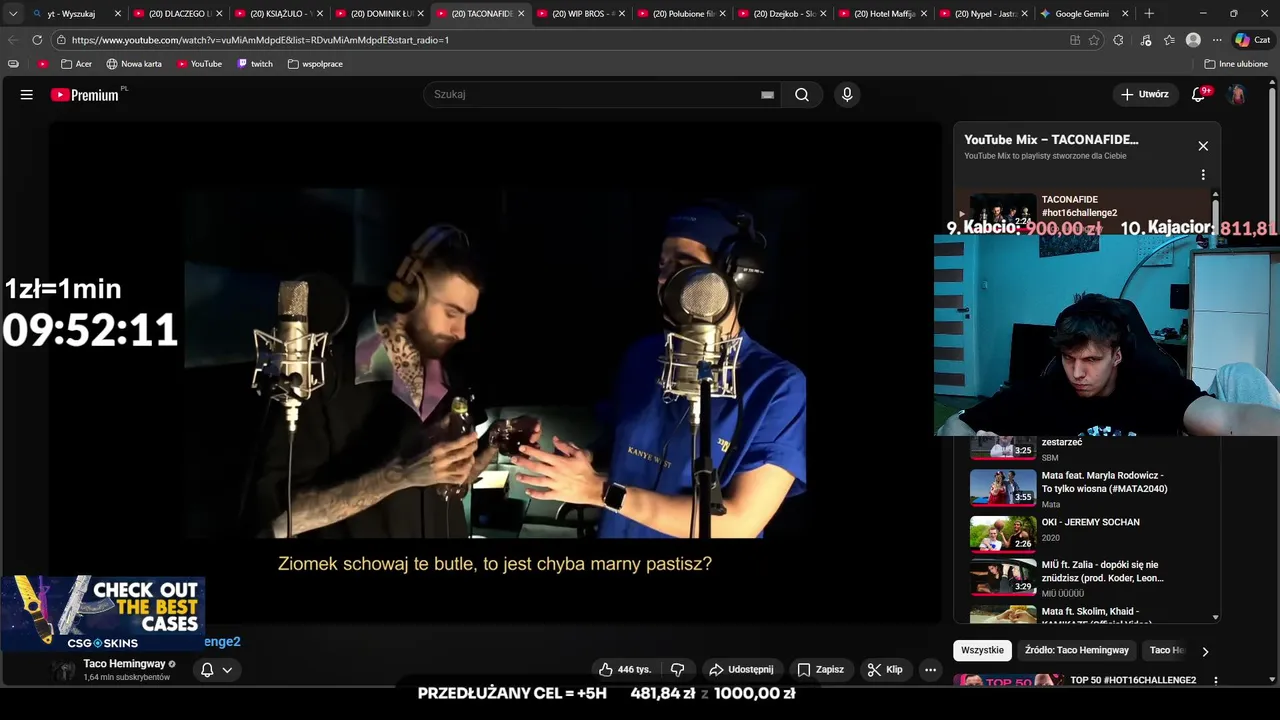Open the media control music-note icon
The width and height of the screenshot is (1280, 720).
(1146, 40)
